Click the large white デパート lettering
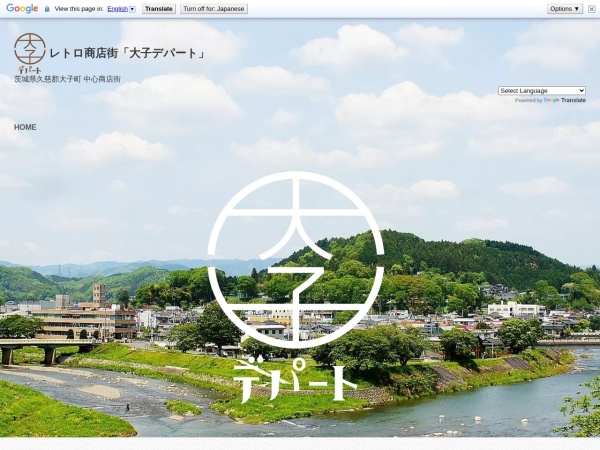The image size is (600, 450). point(295,379)
